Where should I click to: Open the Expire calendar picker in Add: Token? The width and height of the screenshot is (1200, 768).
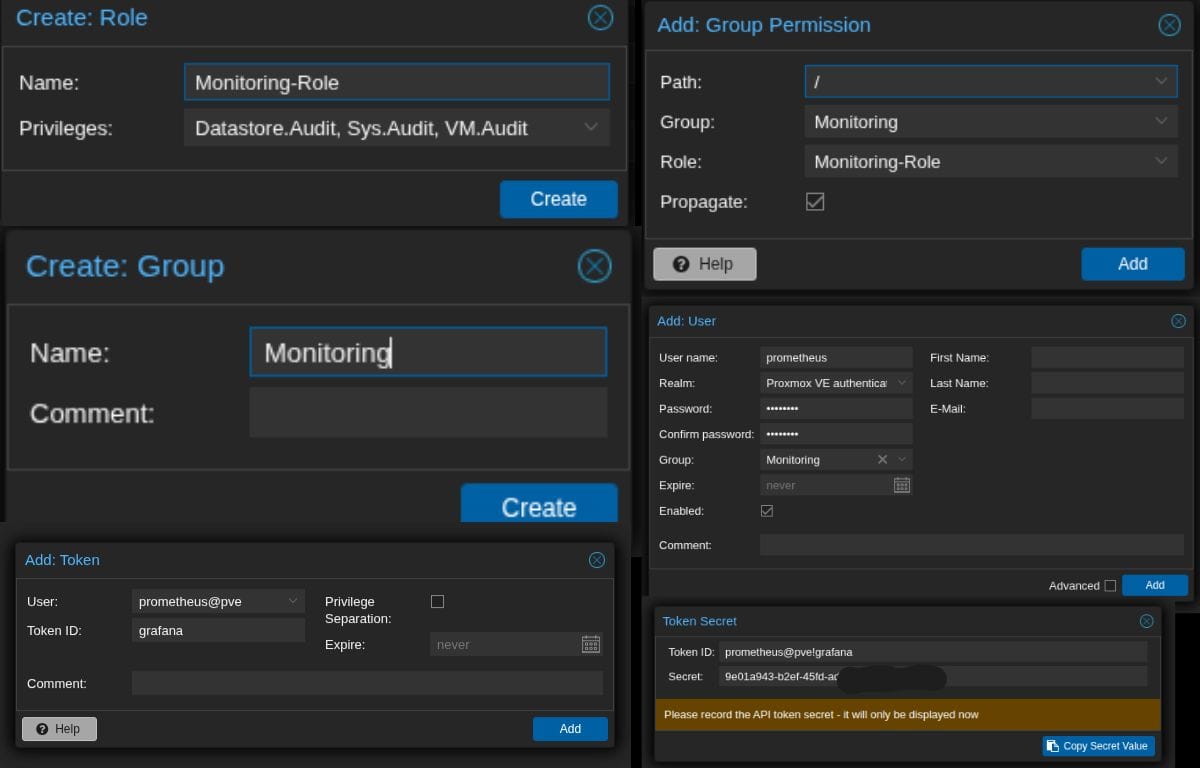tap(591, 644)
